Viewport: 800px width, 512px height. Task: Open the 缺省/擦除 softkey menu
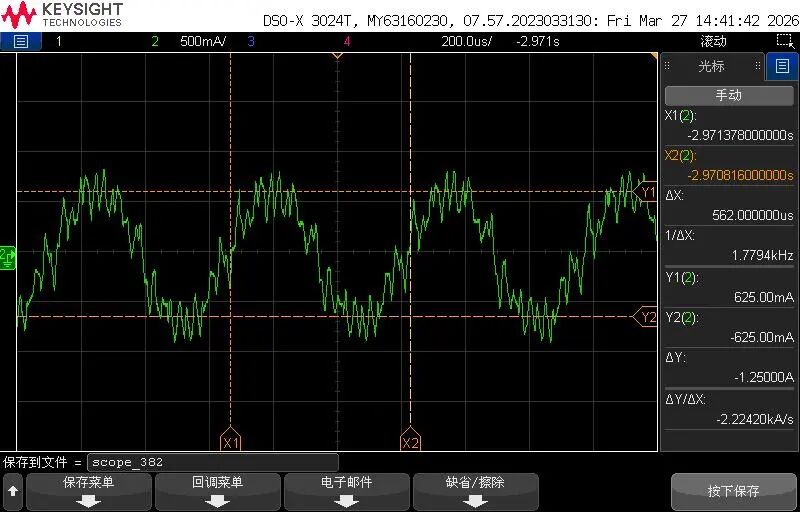click(476, 492)
